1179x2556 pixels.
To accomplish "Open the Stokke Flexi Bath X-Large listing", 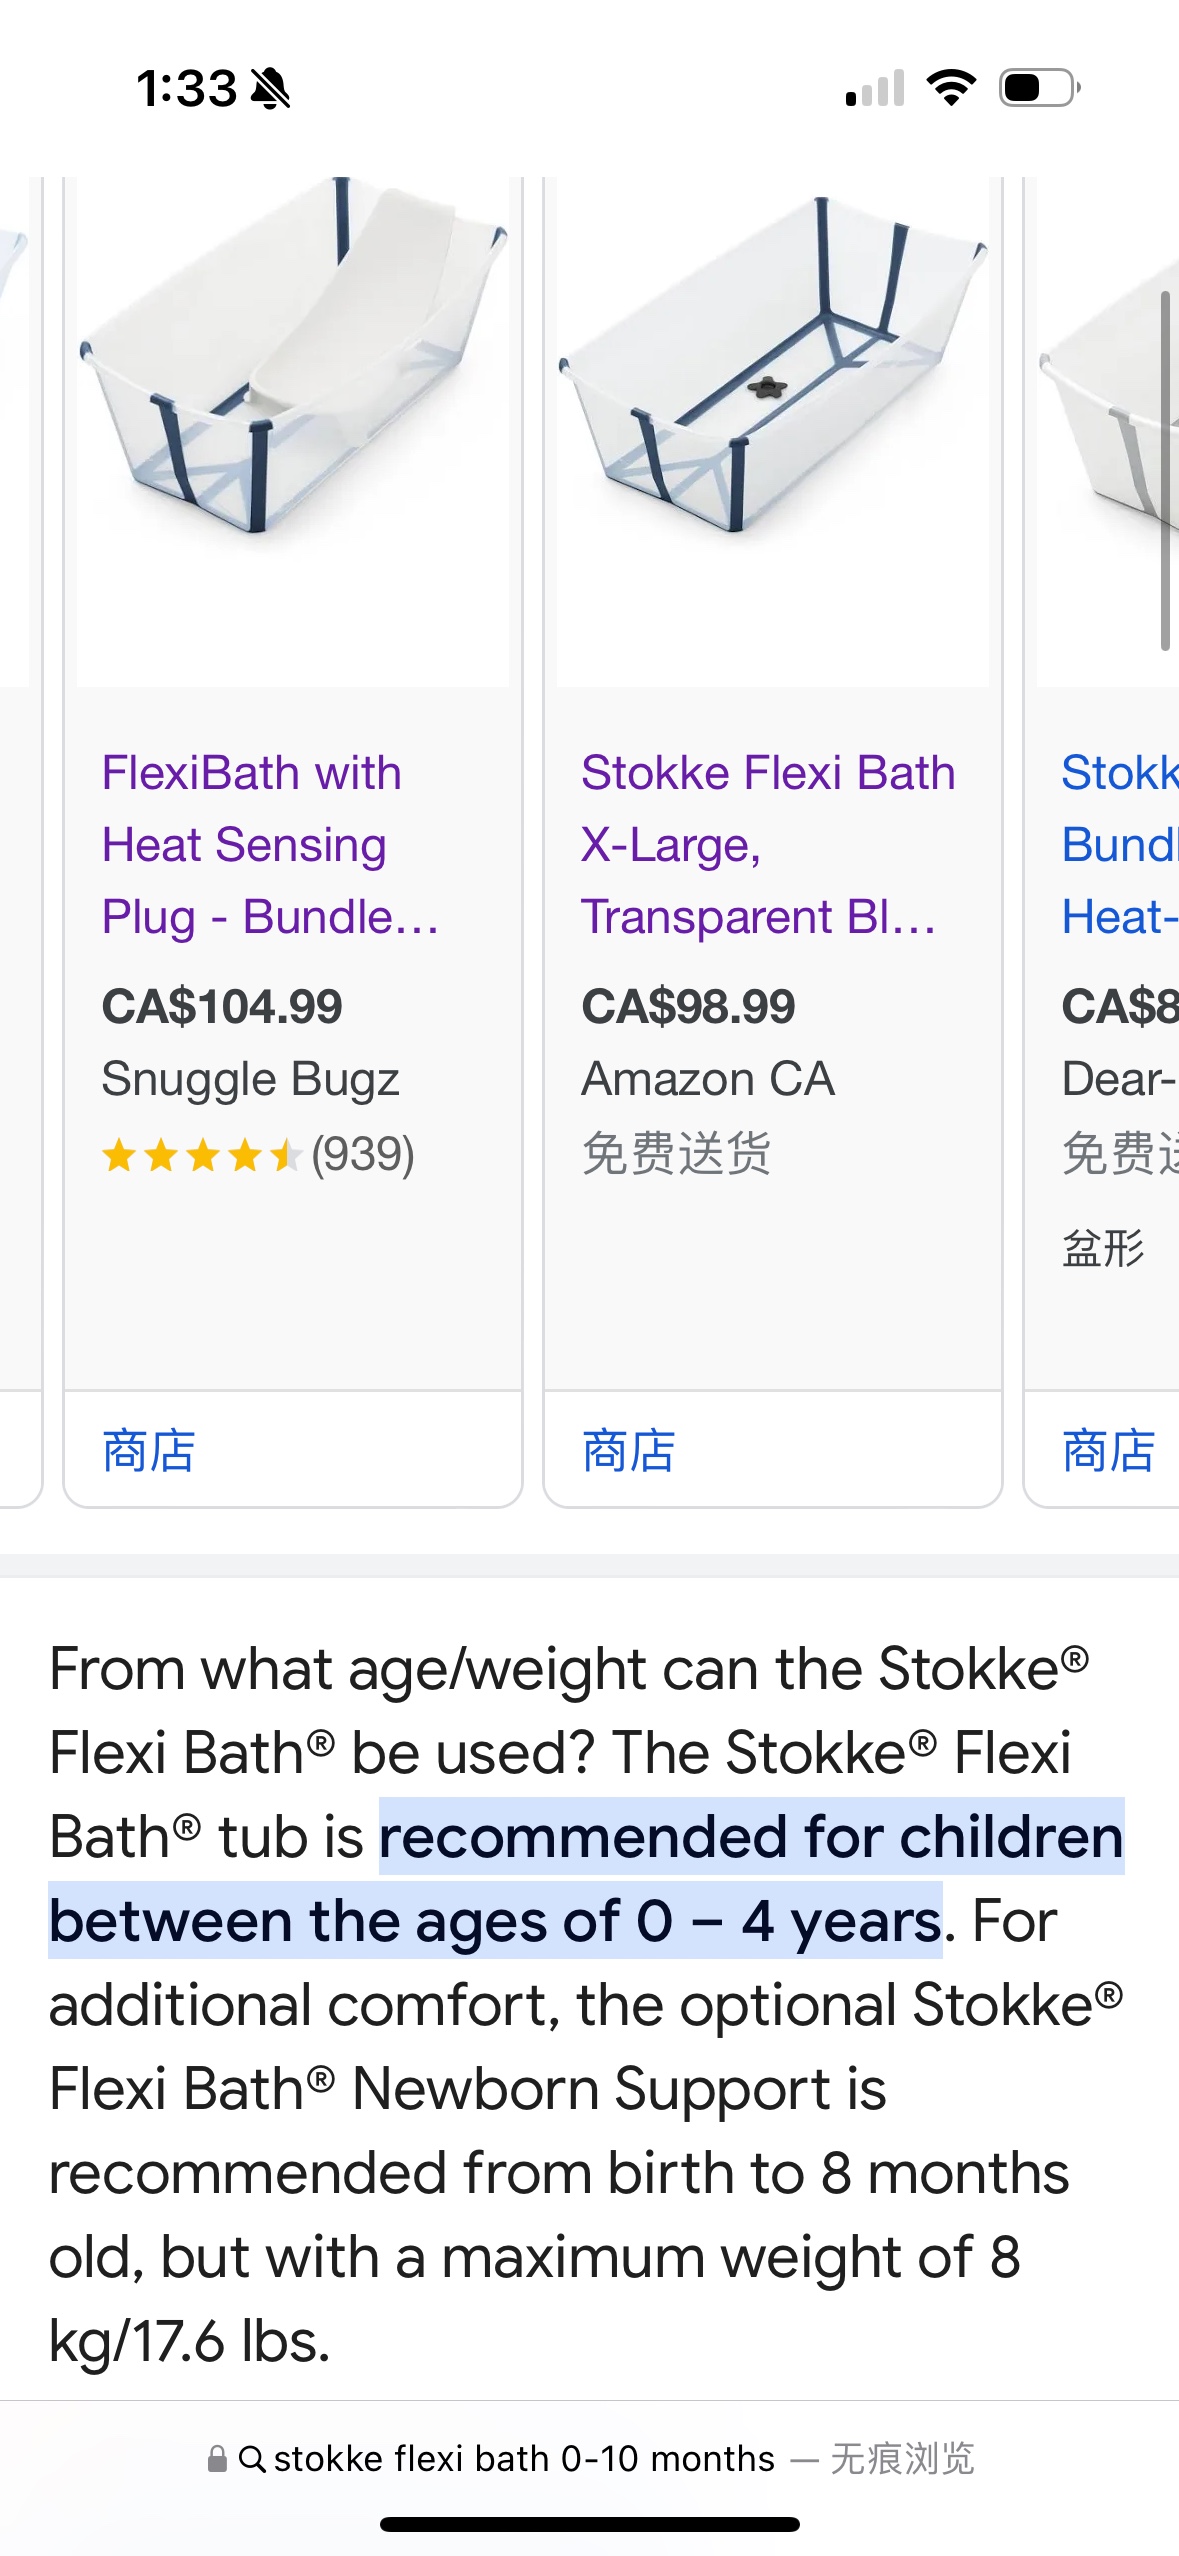I will pyautogui.click(x=768, y=845).
